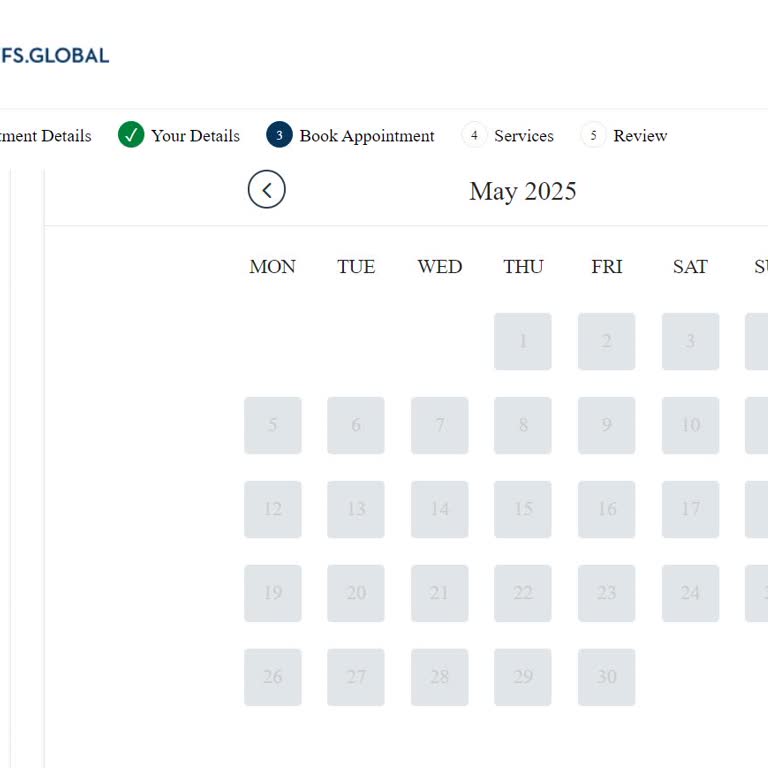Select May 15 on the calendar

click(x=523, y=509)
